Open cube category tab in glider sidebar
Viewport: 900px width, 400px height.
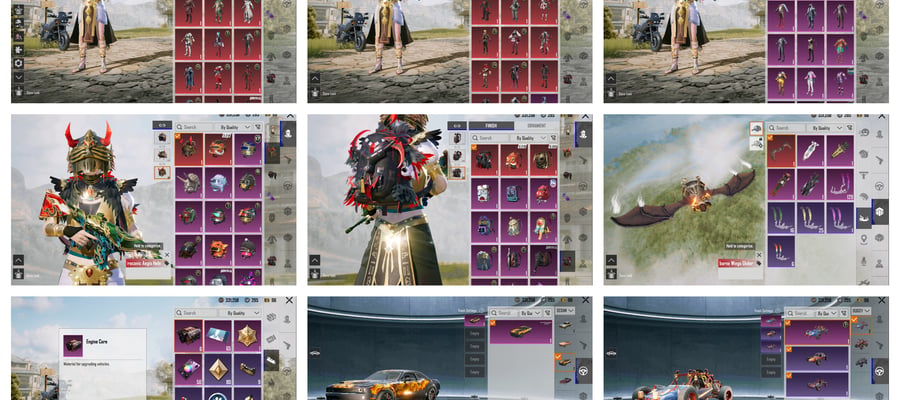pos(880,211)
